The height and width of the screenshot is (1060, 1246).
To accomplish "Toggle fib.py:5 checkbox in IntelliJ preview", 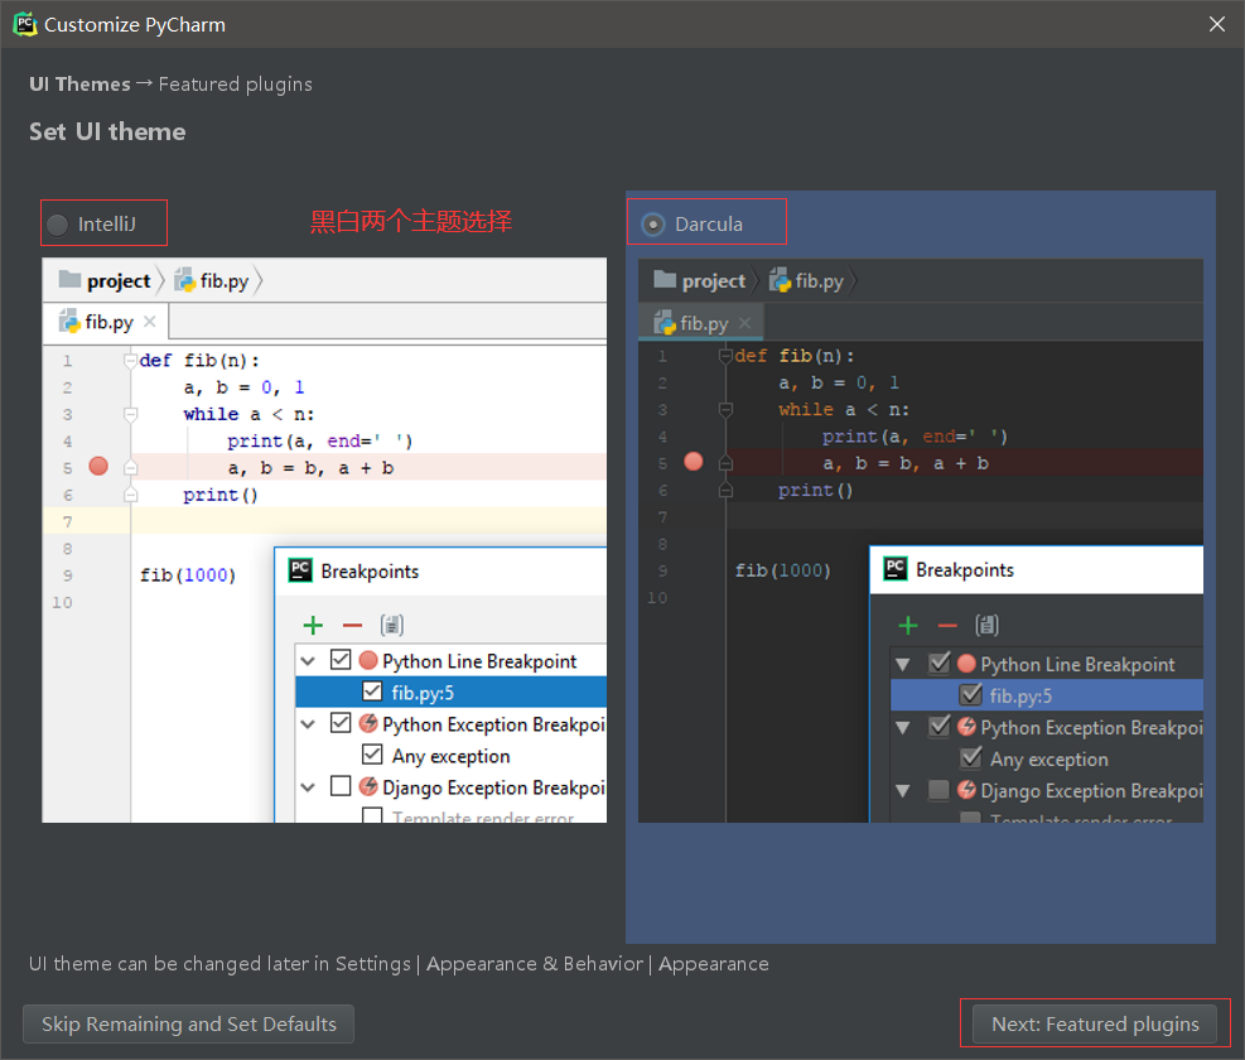I will click(x=372, y=691).
